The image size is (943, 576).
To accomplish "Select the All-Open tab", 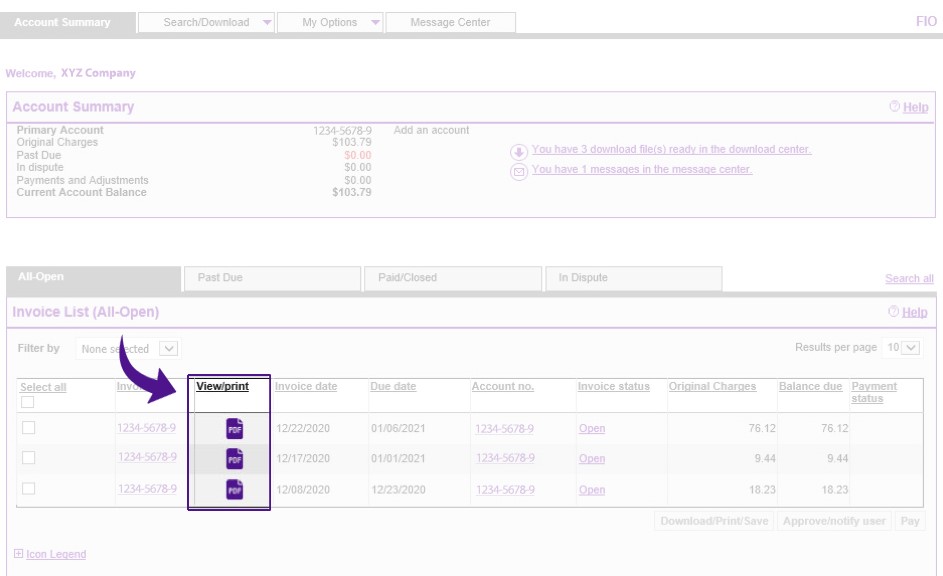I will click(93, 278).
